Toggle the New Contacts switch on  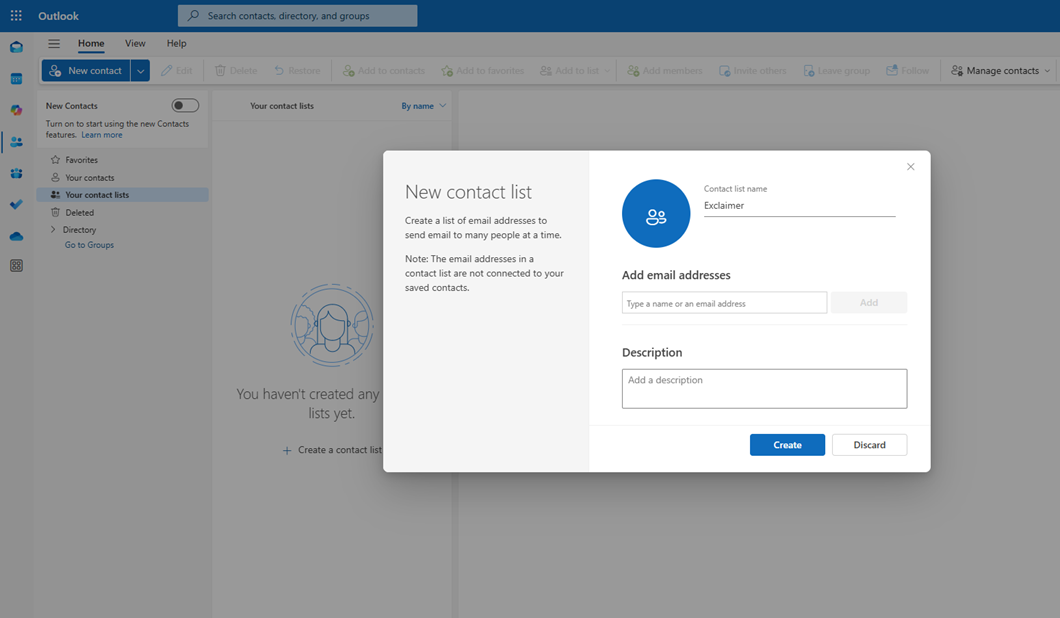coord(184,105)
